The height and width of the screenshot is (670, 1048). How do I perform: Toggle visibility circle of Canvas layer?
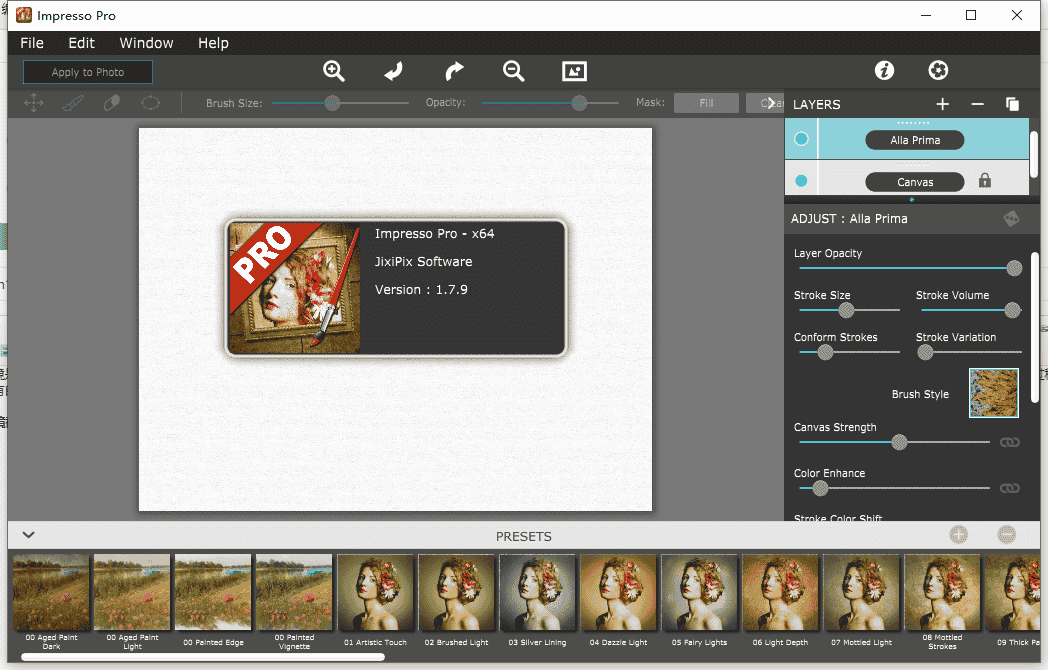coord(801,181)
